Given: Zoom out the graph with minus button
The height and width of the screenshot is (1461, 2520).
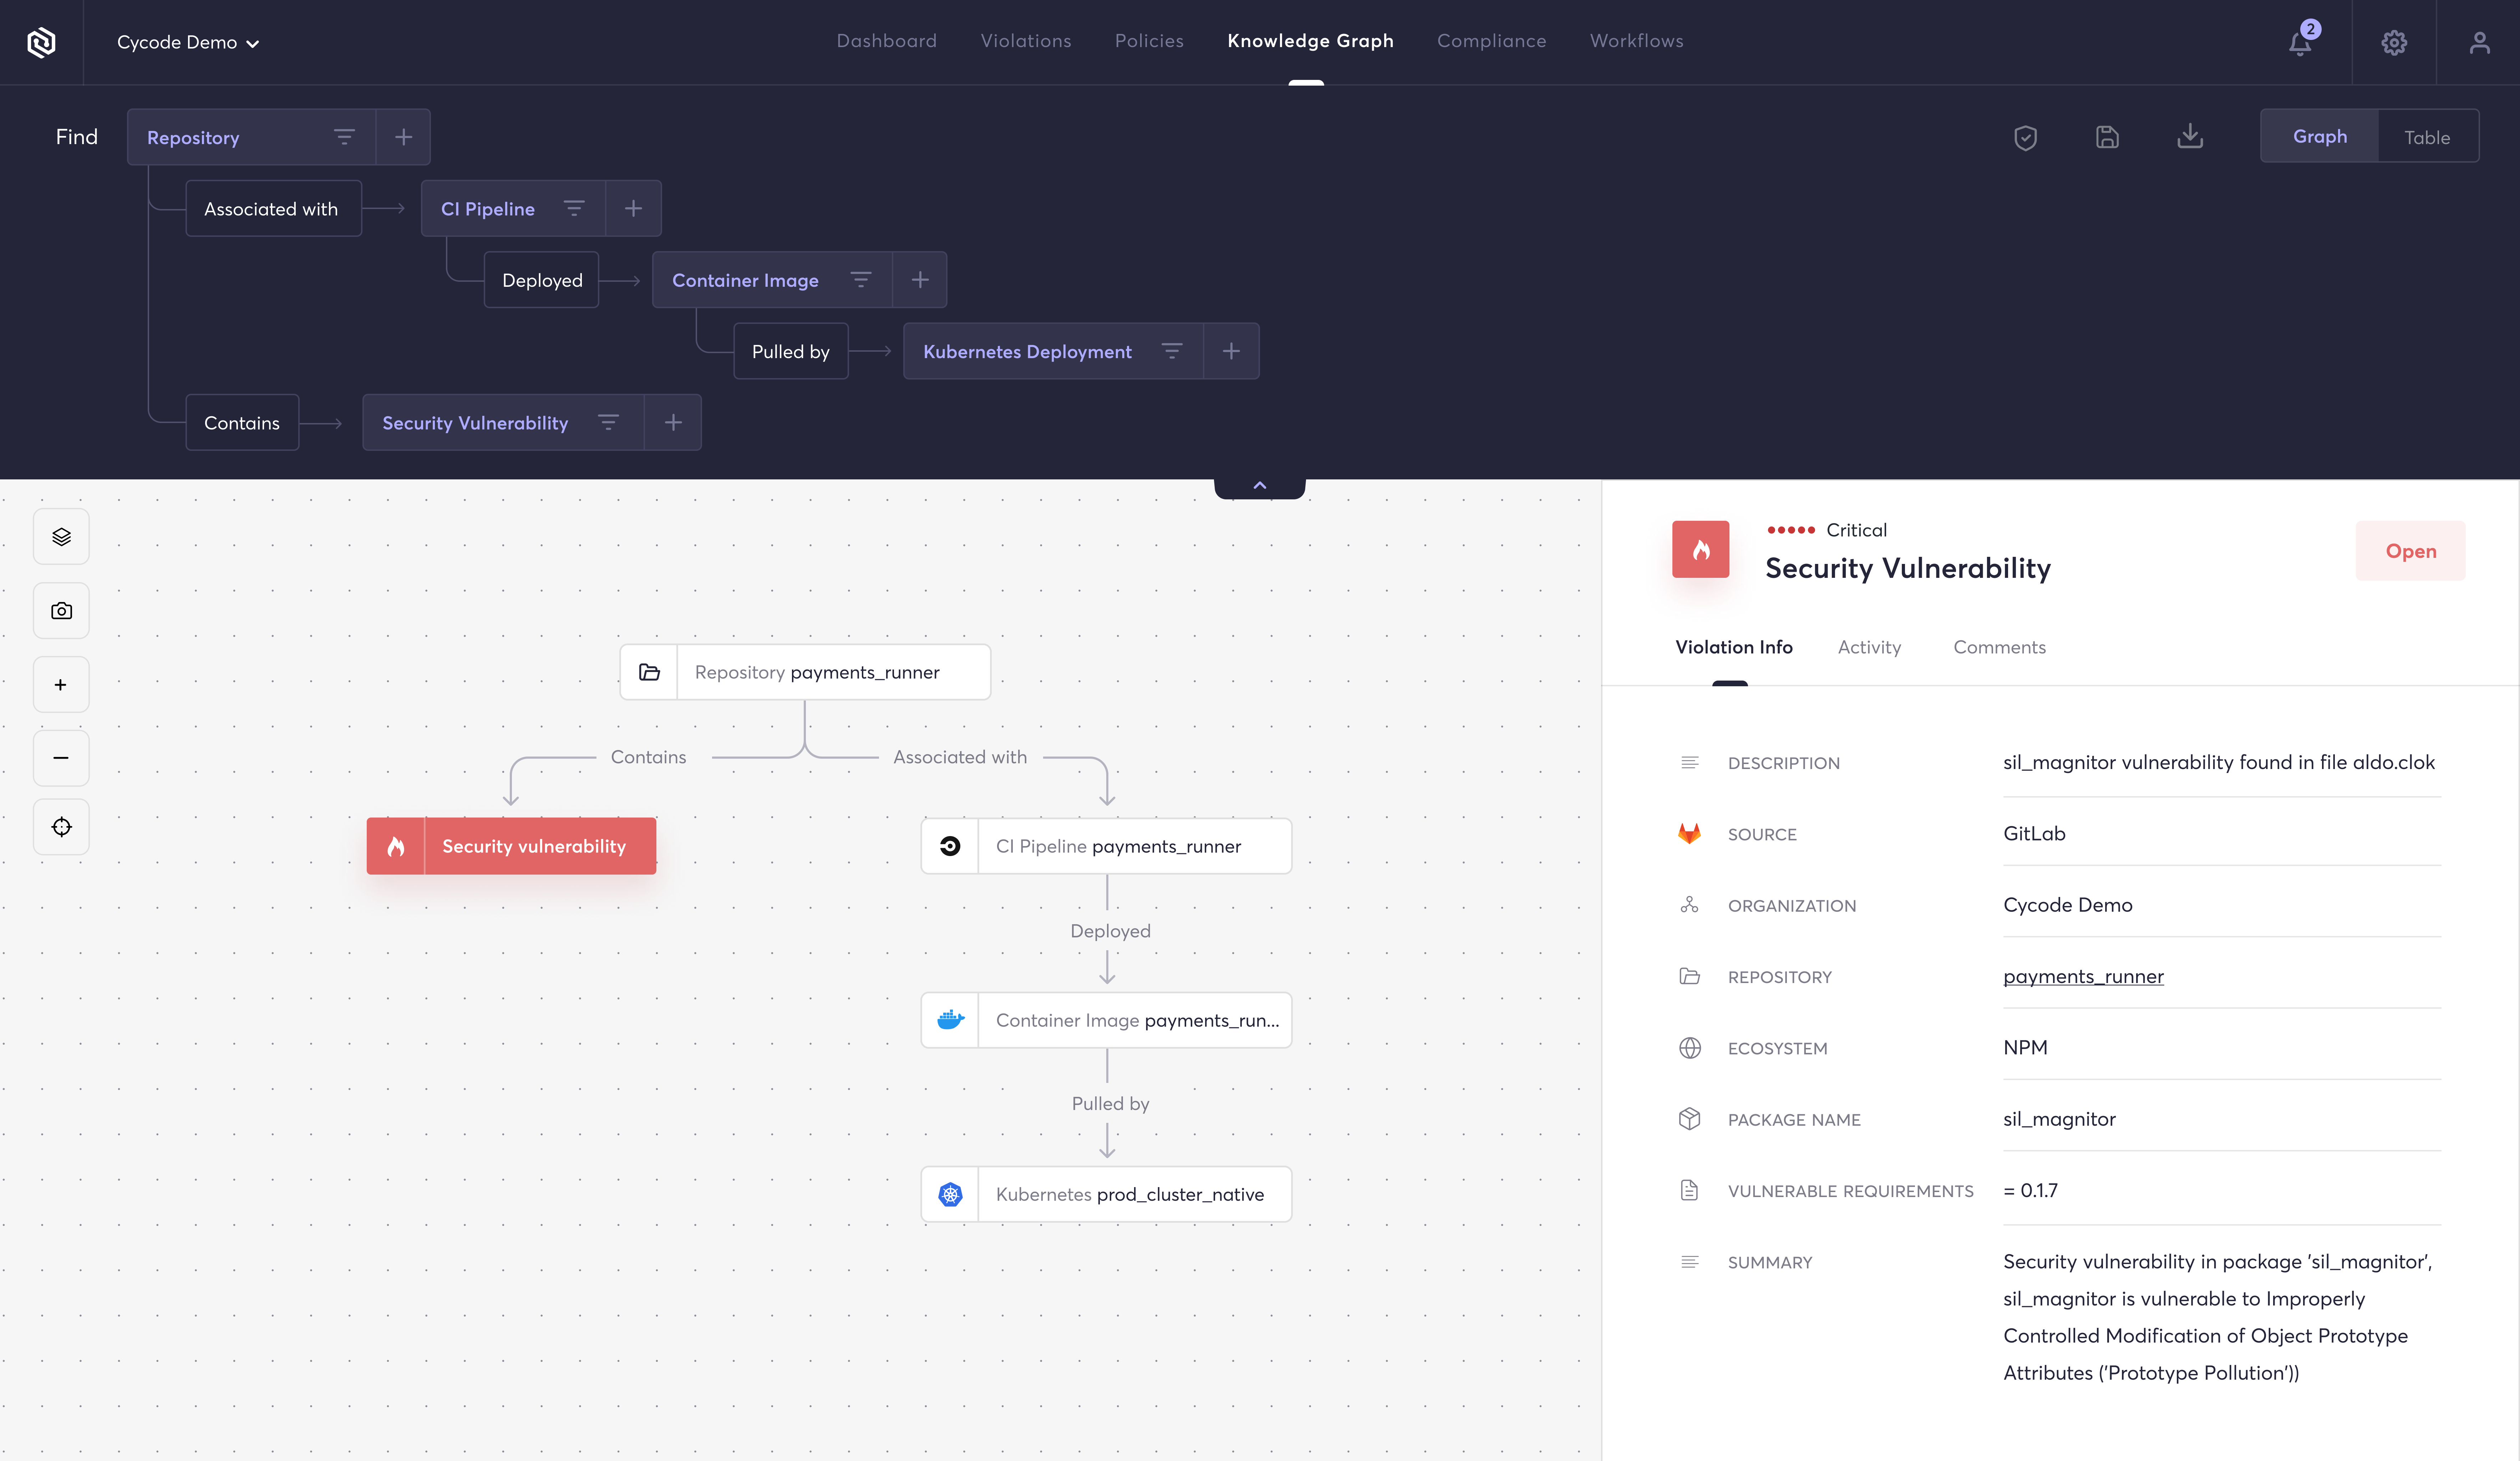Looking at the screenshot, I should pos(61,758).
